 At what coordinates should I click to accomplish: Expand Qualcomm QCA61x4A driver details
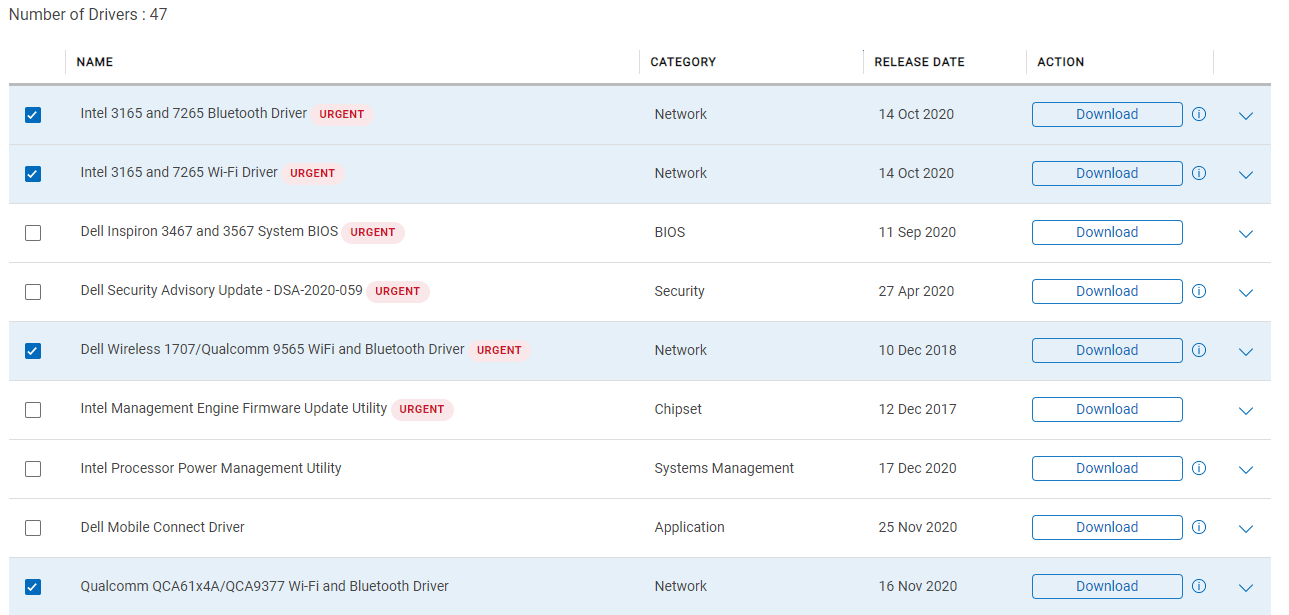point(1246,588)
